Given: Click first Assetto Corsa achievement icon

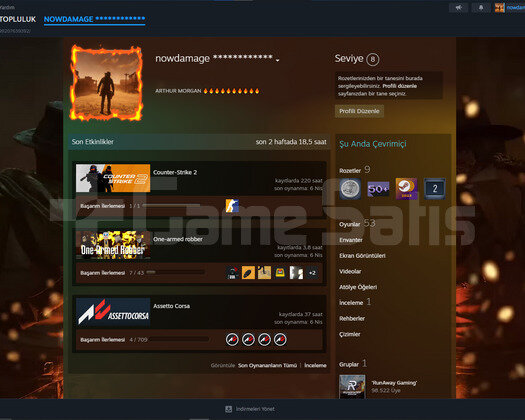Looking at the screenshot, I should [232, 340].
